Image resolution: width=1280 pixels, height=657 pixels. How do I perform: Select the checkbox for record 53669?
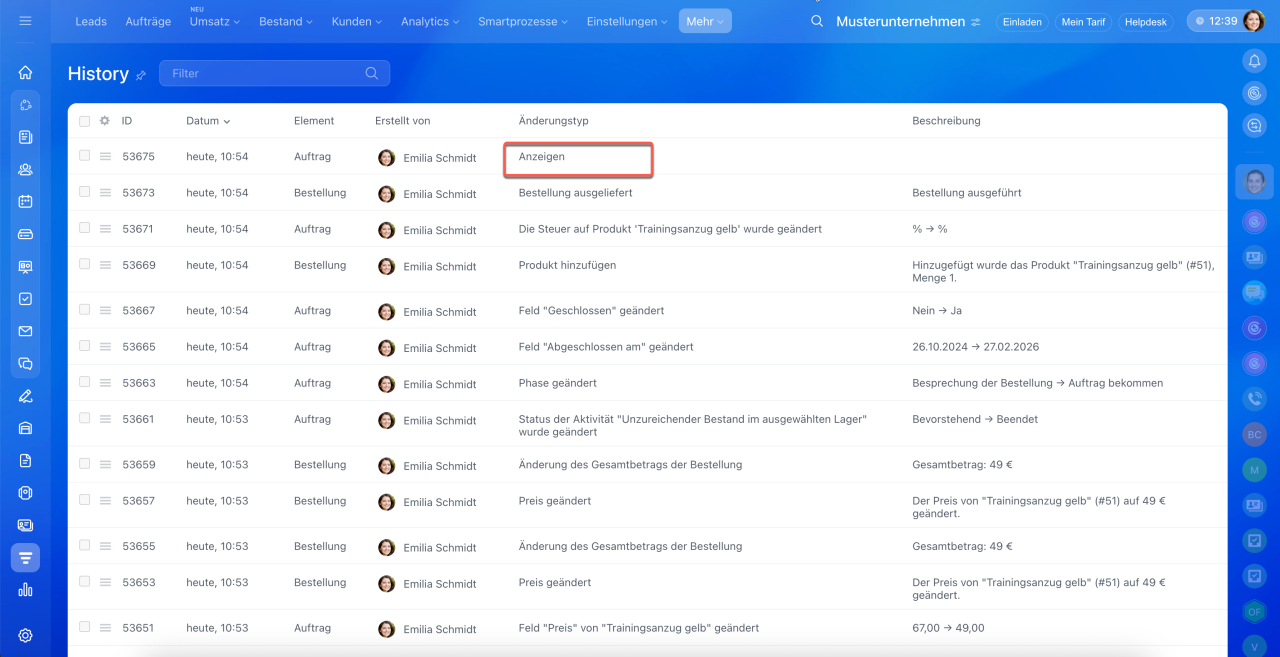(x=85, y=265)
